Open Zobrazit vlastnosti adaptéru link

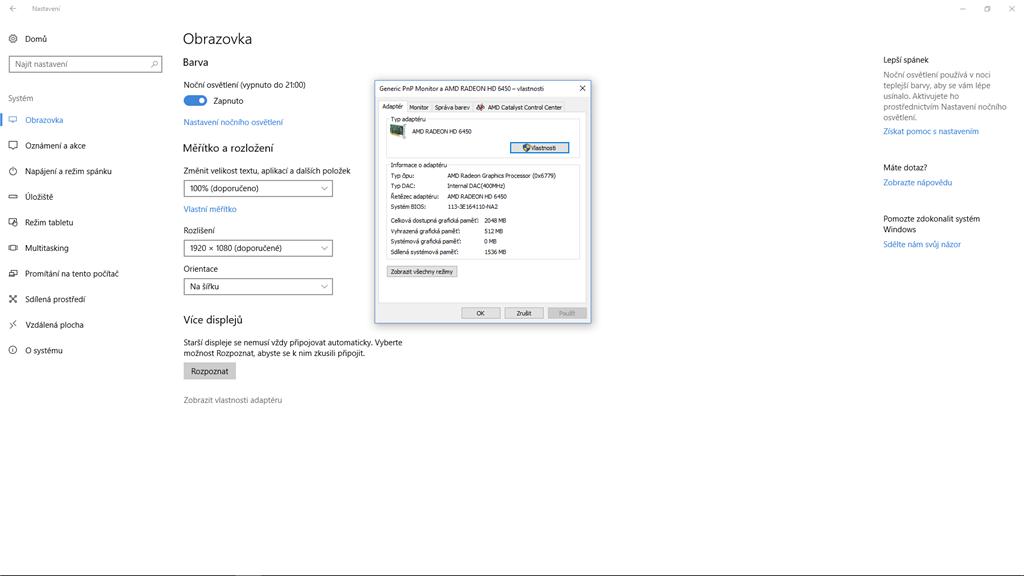pos(232,400)
